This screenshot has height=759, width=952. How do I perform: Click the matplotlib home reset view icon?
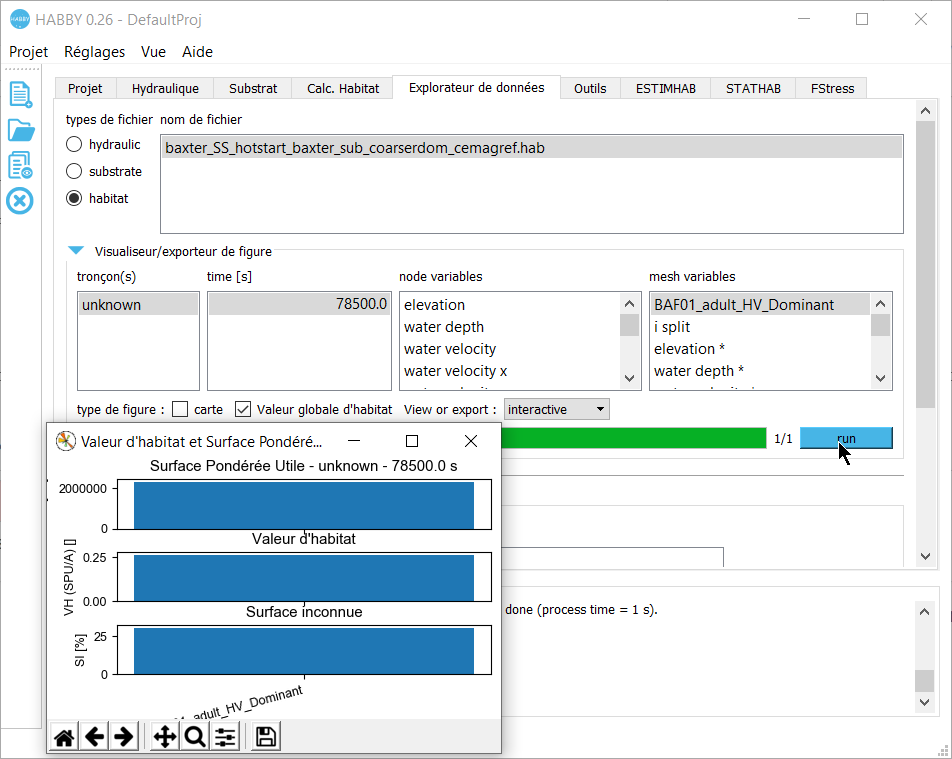pyautogui.click(x=64, y=737)
